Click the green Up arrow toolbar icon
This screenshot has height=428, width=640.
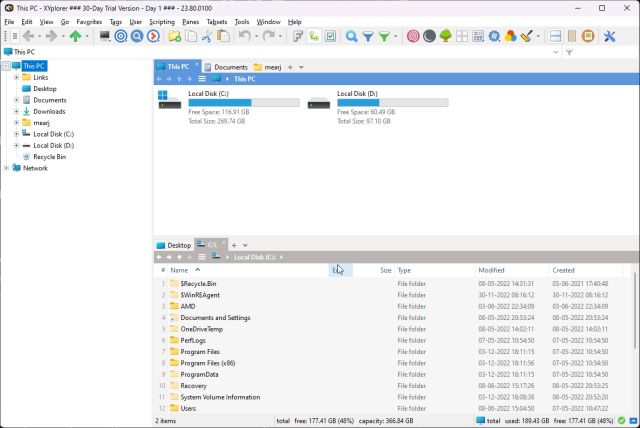pos(75,36)
